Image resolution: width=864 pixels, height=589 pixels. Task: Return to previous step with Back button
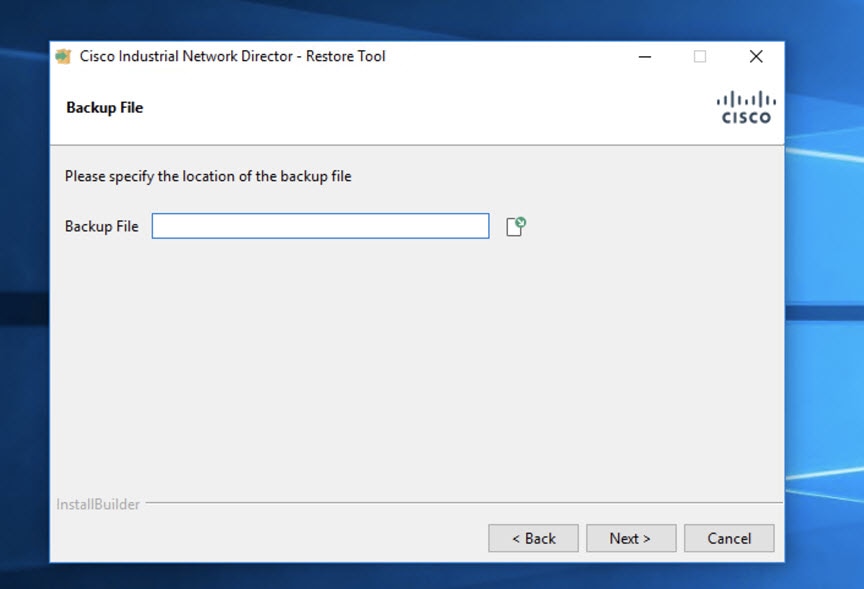click(x=533, y=538)
